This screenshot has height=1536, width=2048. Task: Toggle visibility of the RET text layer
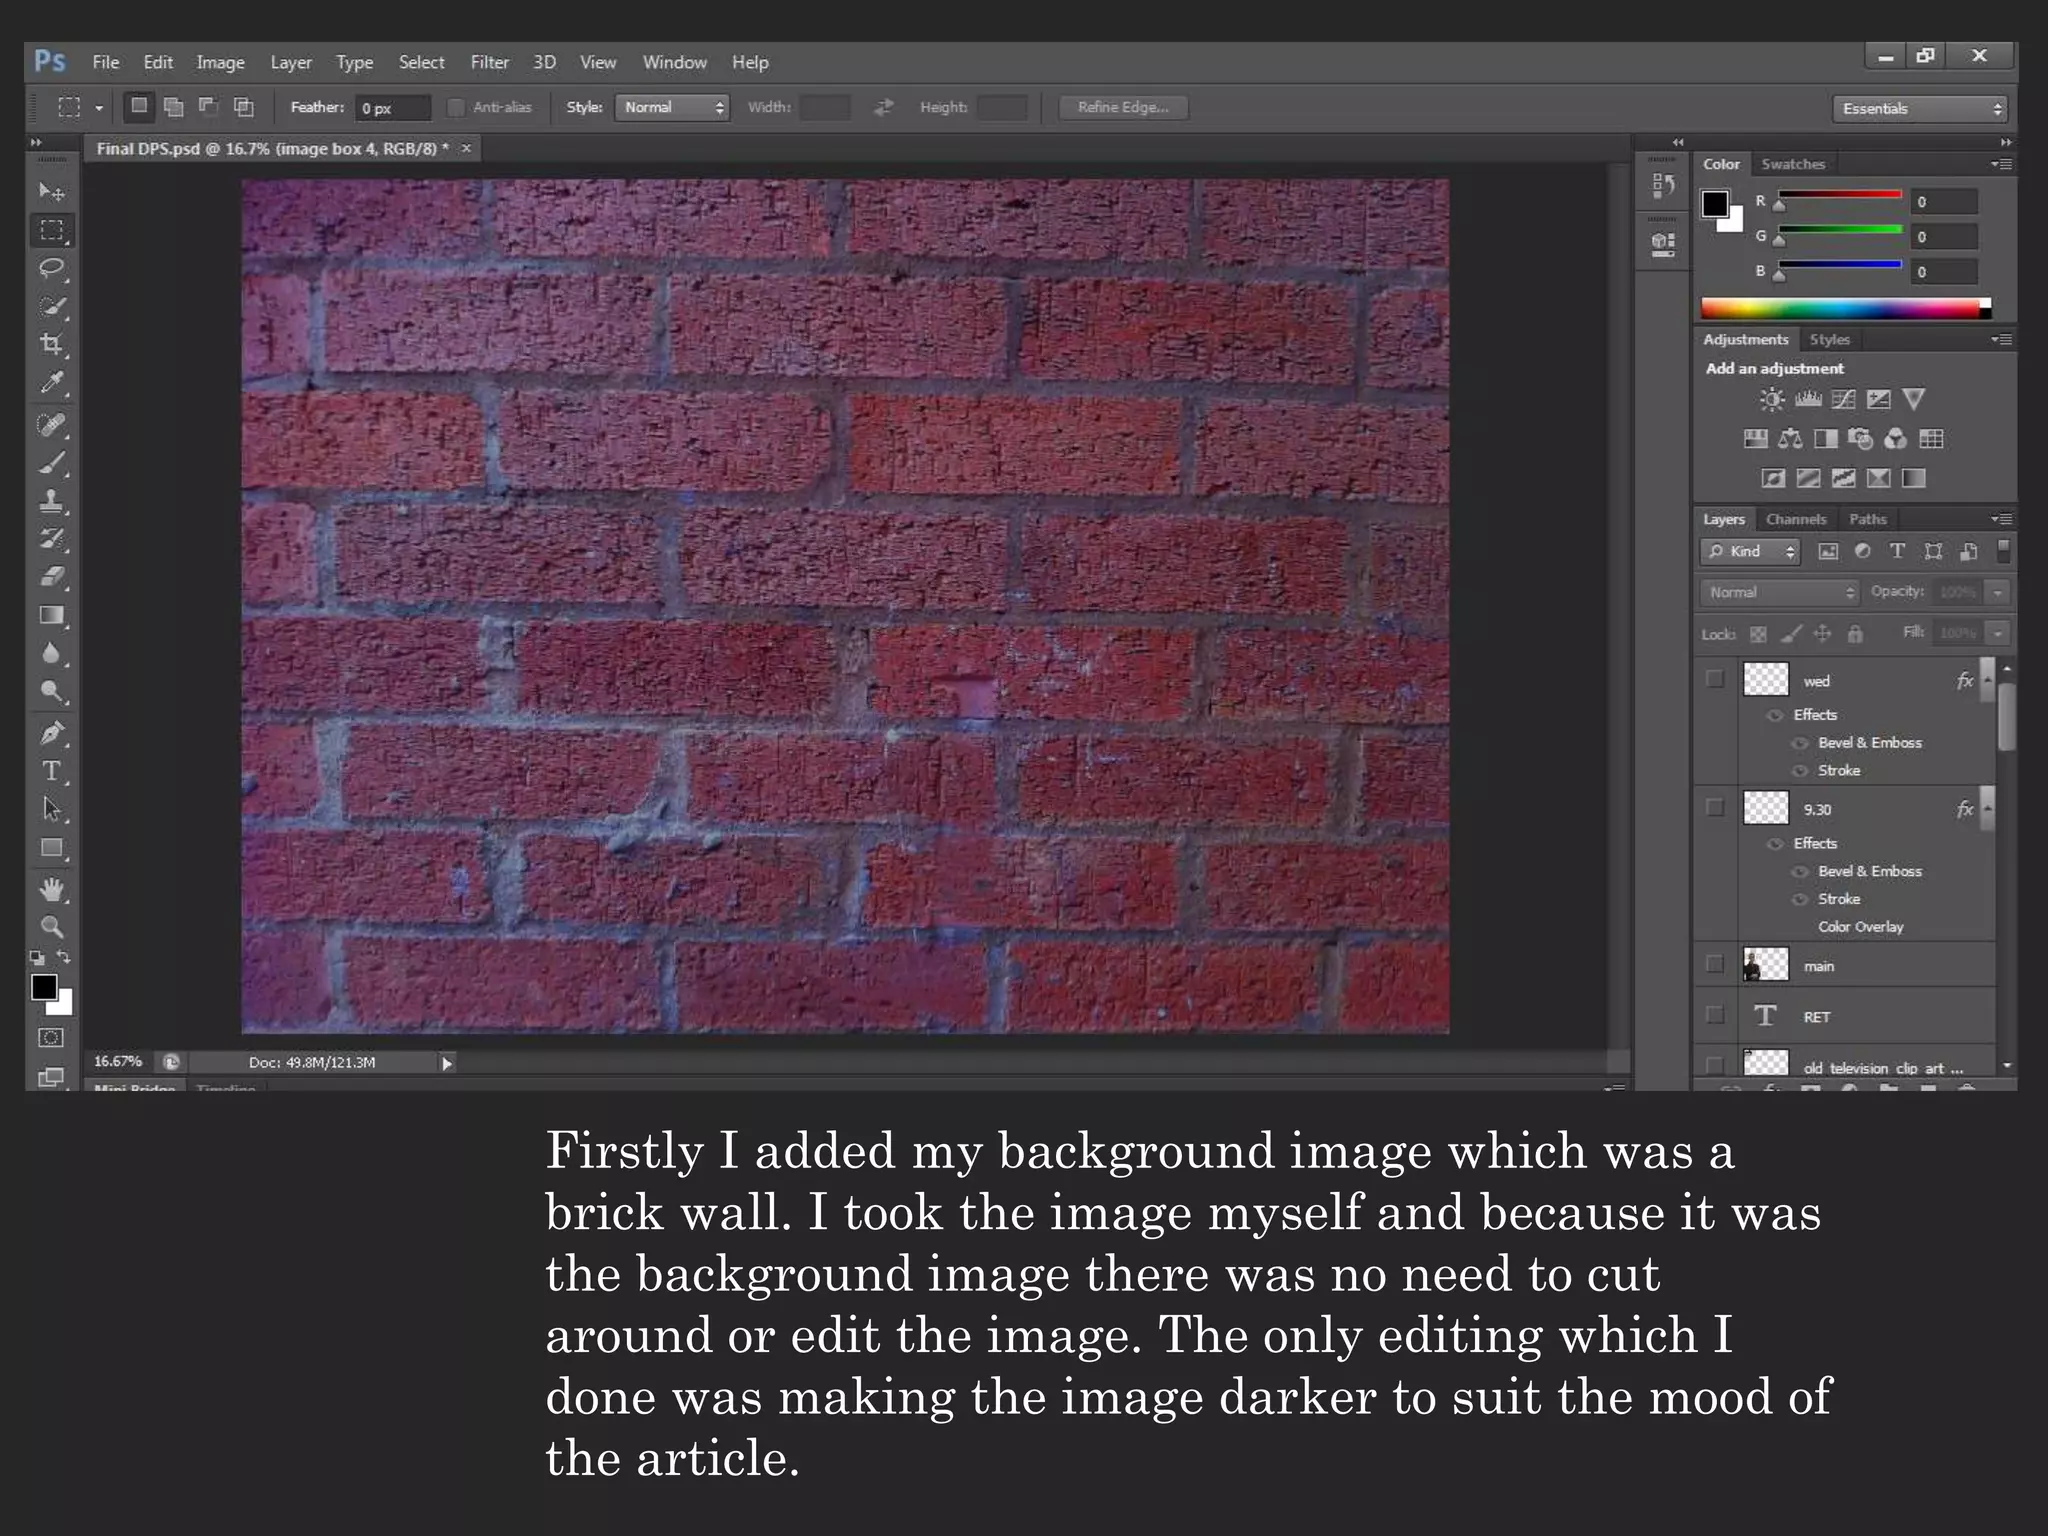1715,1015
